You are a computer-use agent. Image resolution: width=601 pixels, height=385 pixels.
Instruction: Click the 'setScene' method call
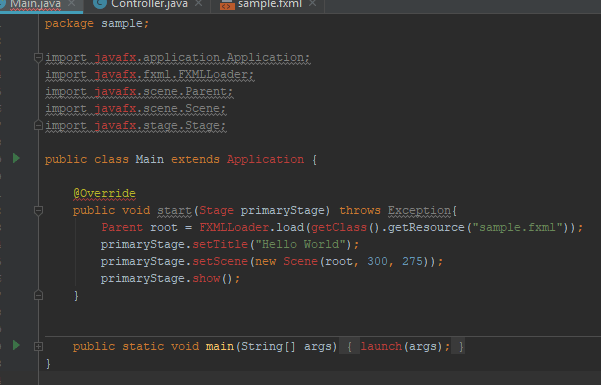[220, 262]
